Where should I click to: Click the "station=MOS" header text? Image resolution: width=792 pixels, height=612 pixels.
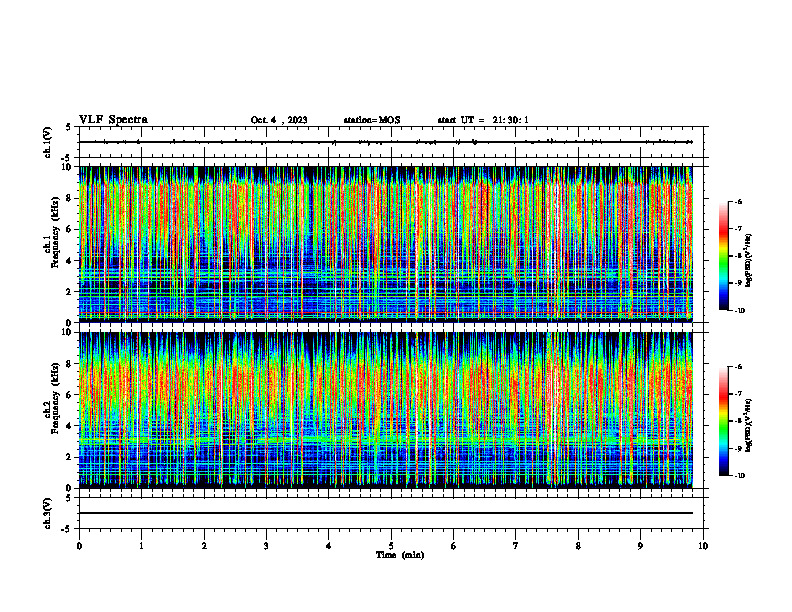372,120
